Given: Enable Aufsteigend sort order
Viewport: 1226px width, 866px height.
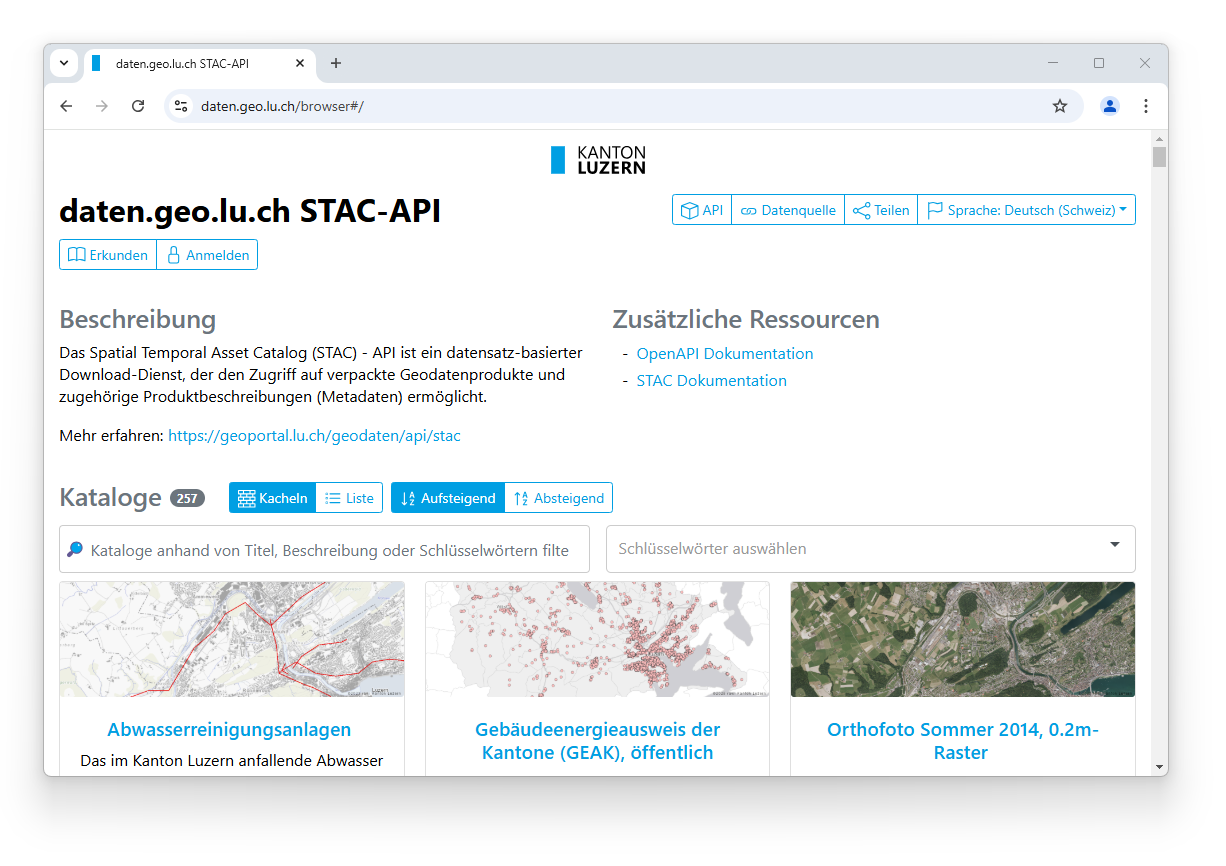Looking at the screenshot, I should [448, 497].
